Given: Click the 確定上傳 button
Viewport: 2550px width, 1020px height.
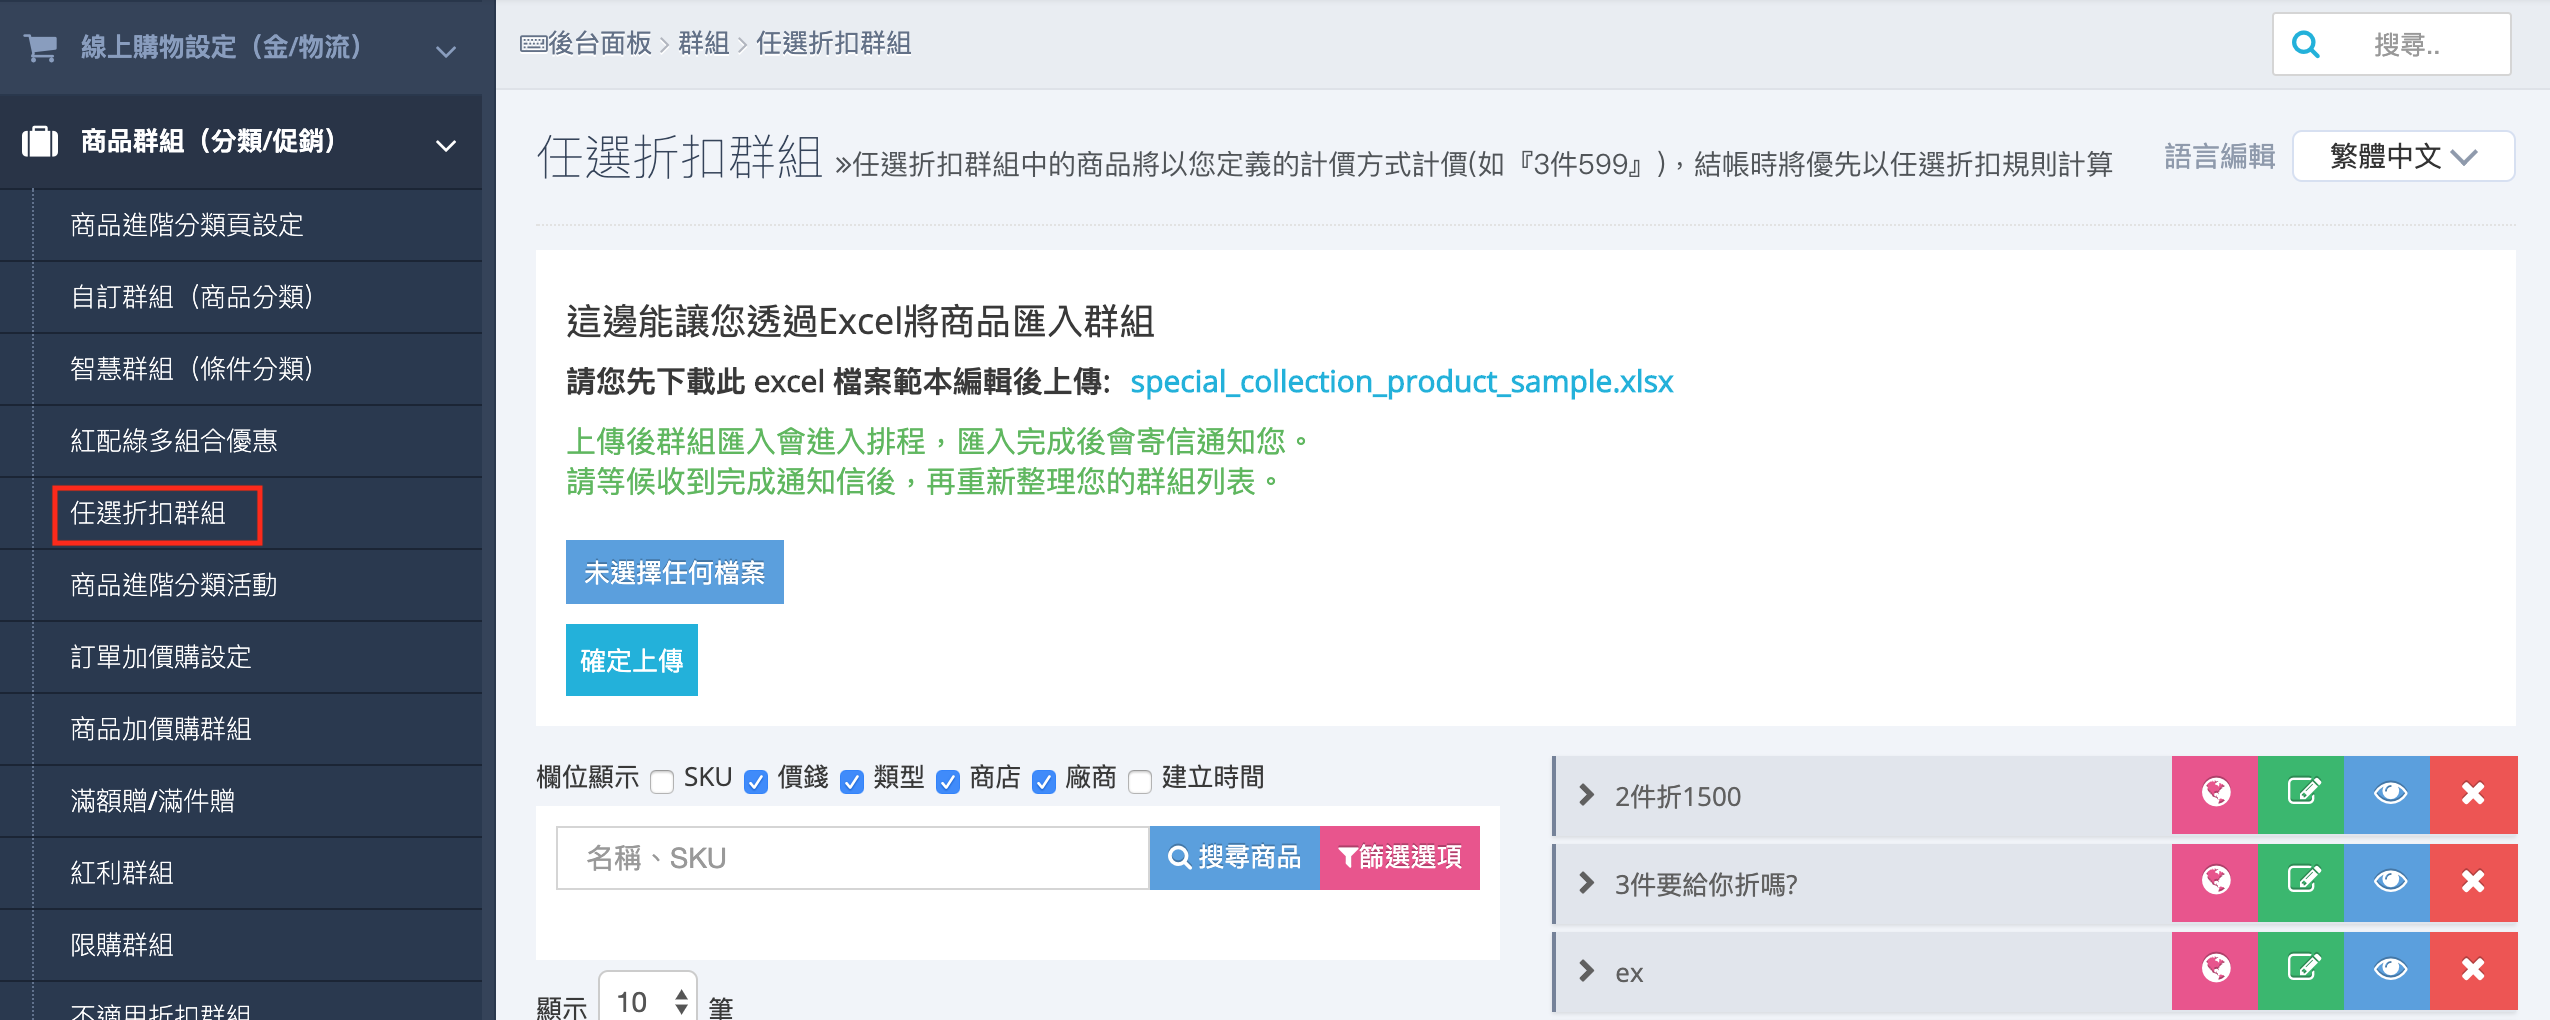Looking at the screenshot, I should click(632, 660).
